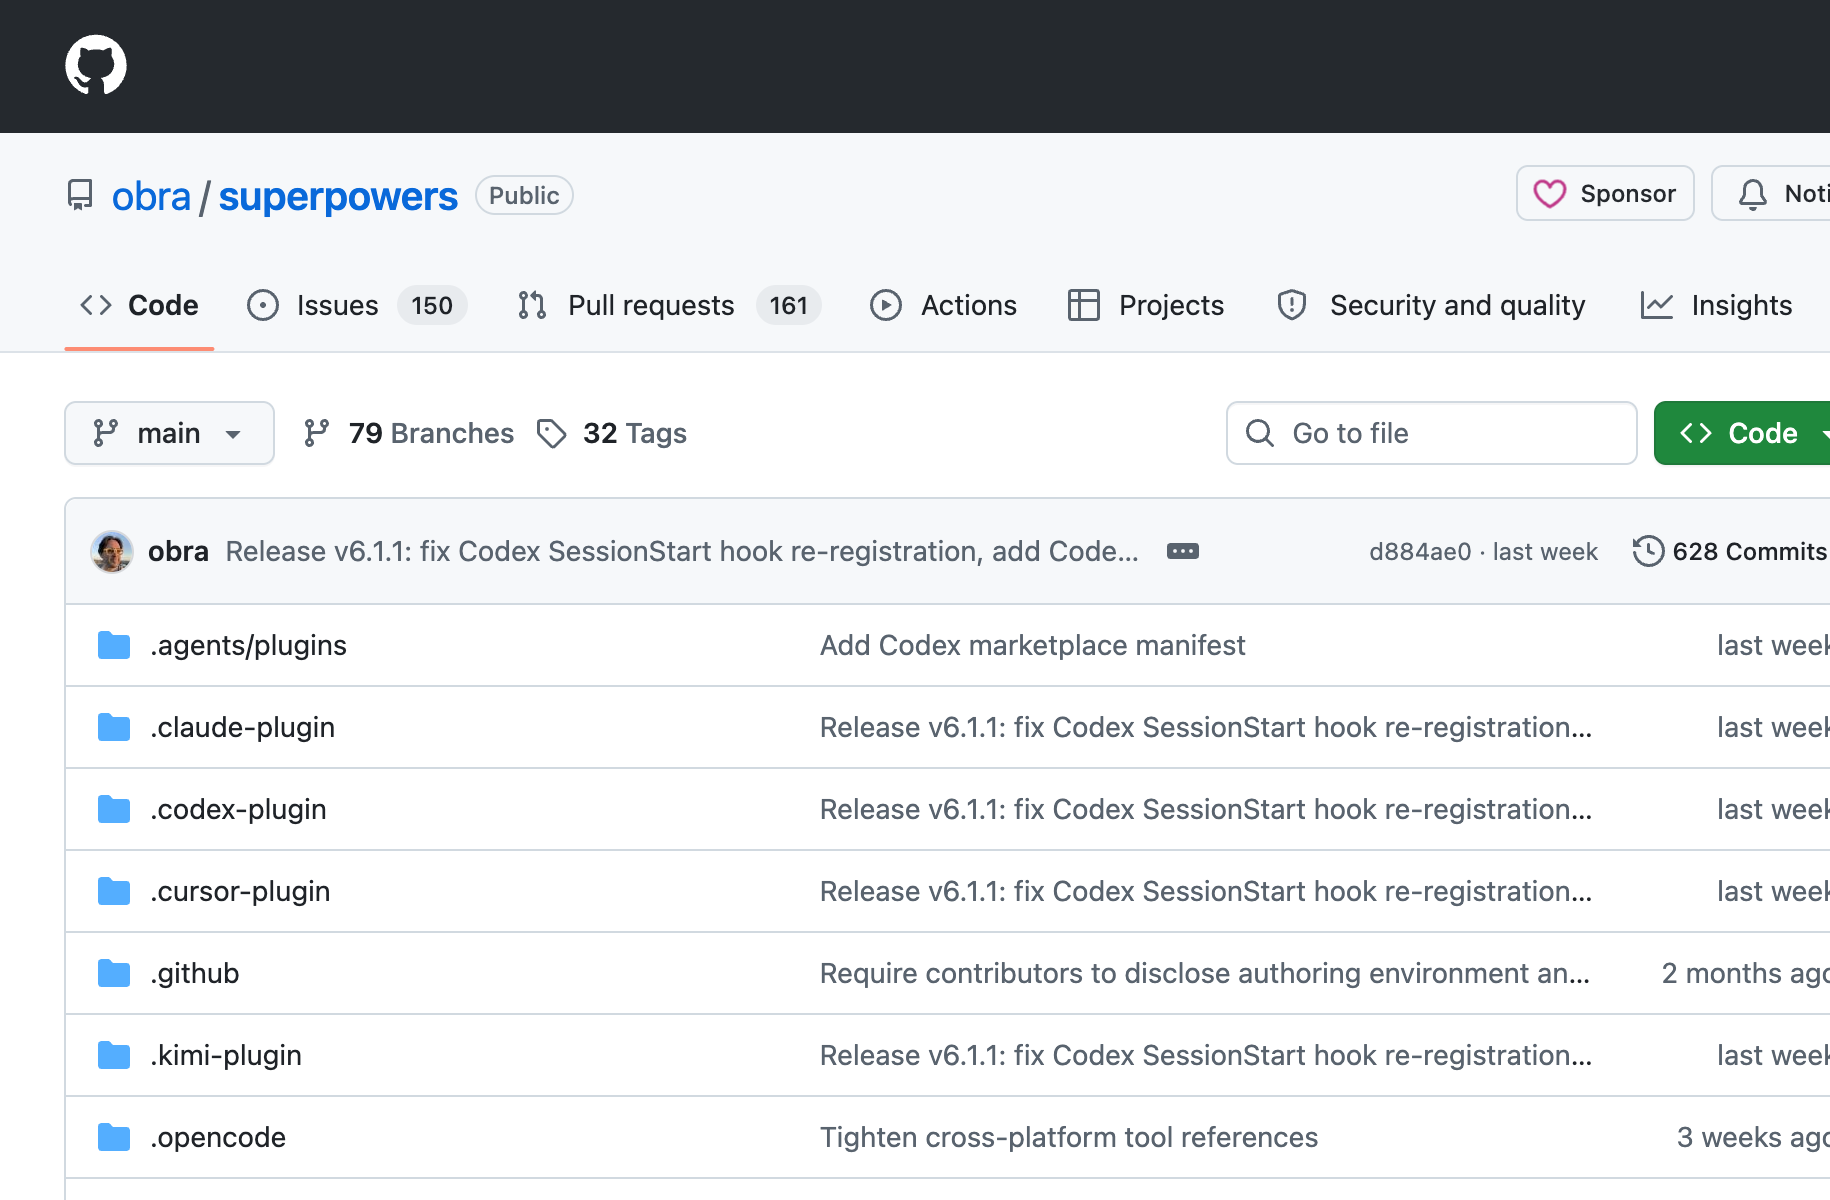The height and width of the screenshot is (1200, 1830).
Task: Click the .codex-plugin folder icon
Action: coord(114,809)
